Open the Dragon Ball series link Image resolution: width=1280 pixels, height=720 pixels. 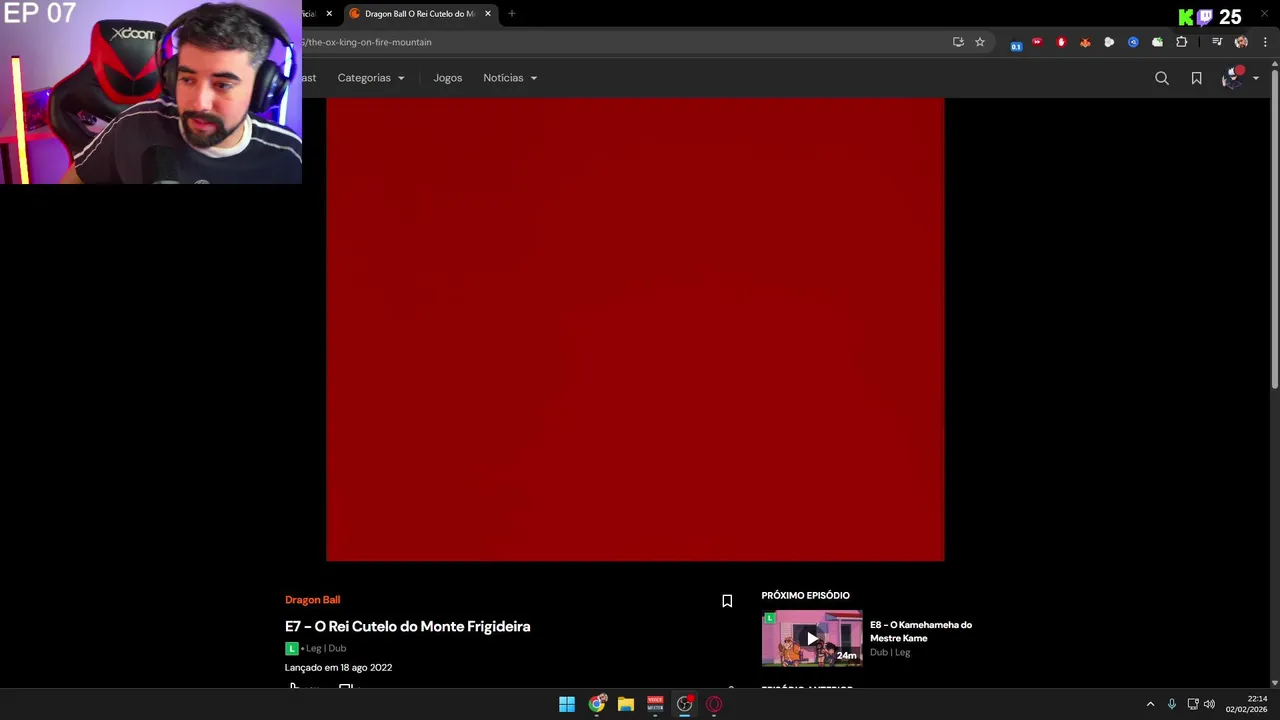(x=312, y=600)
